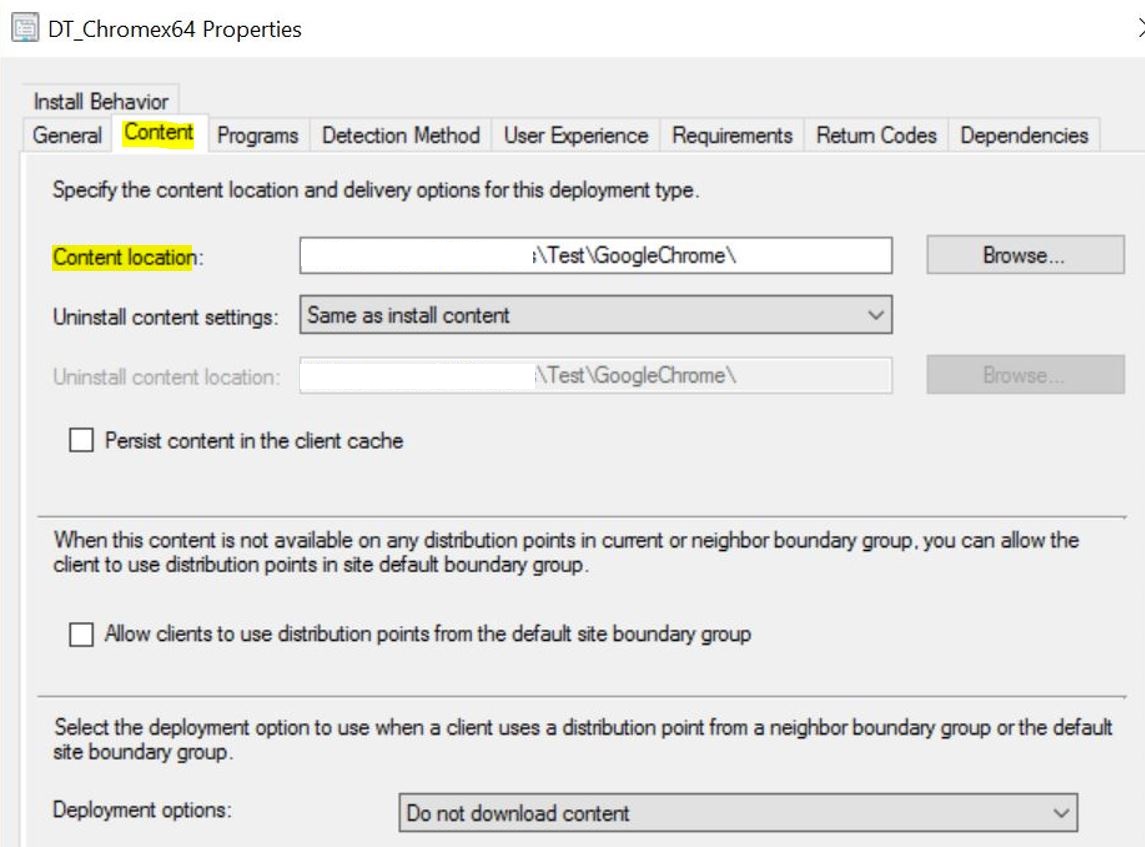Expand the Uninstall content settings dropdown
This screenshot has width=1145, height=847.
coord(595,316)
